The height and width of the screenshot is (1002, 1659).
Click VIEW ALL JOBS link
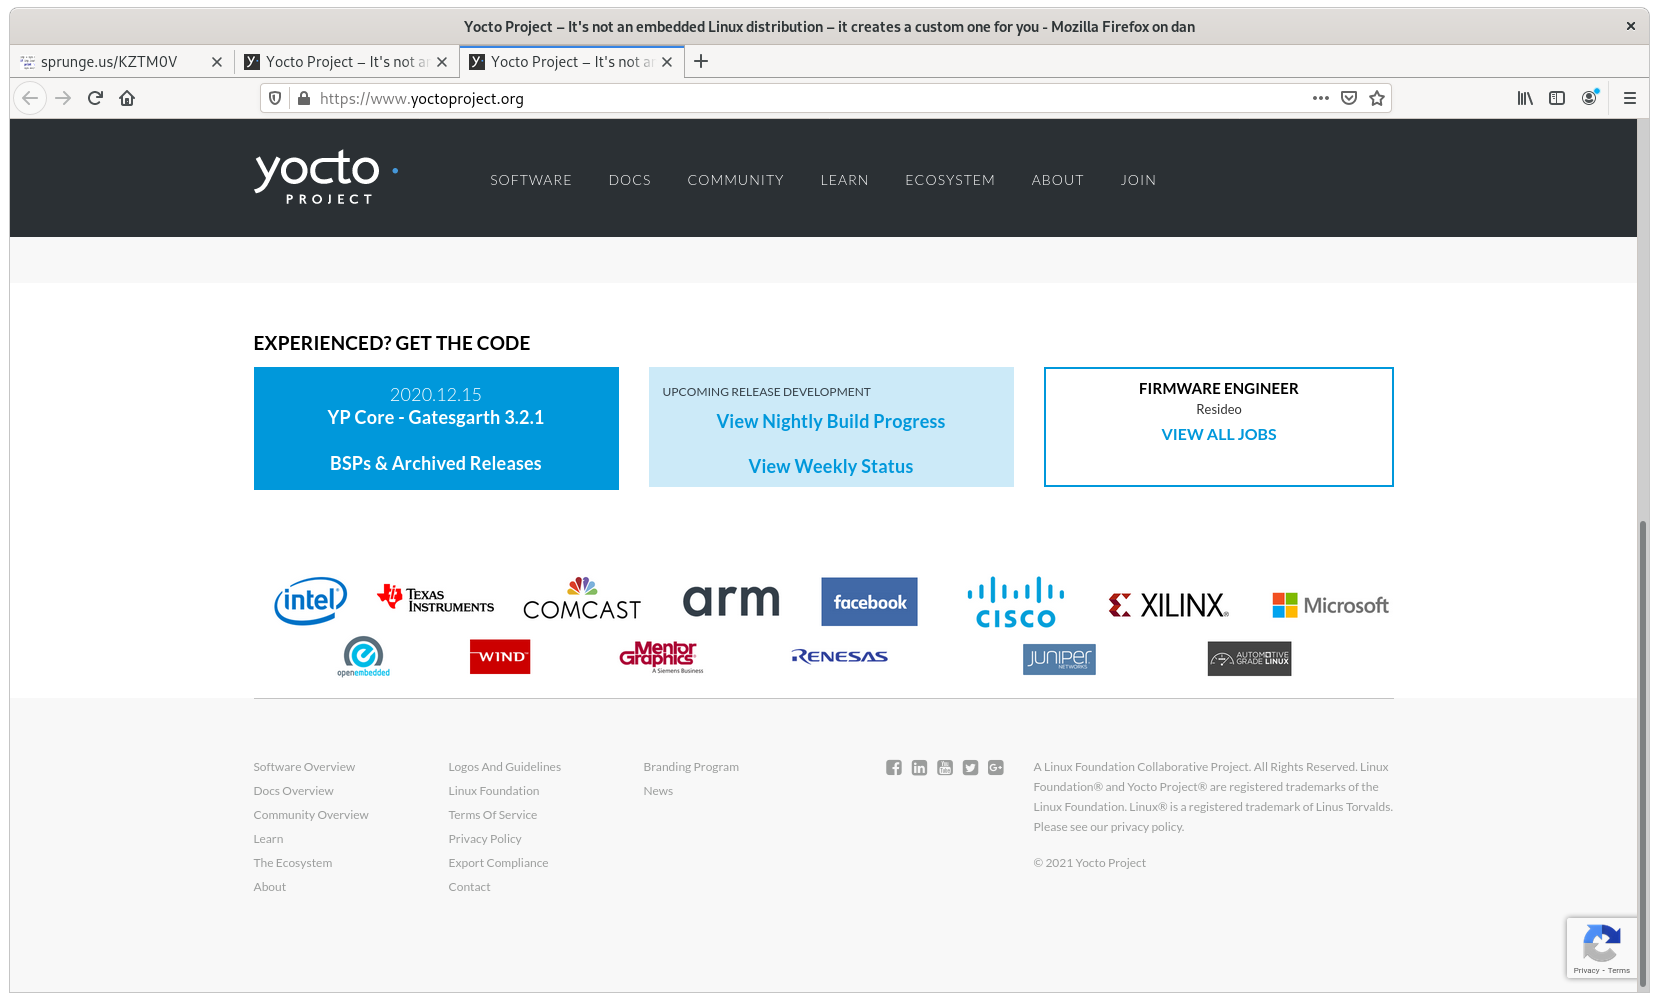[1219, 434]
